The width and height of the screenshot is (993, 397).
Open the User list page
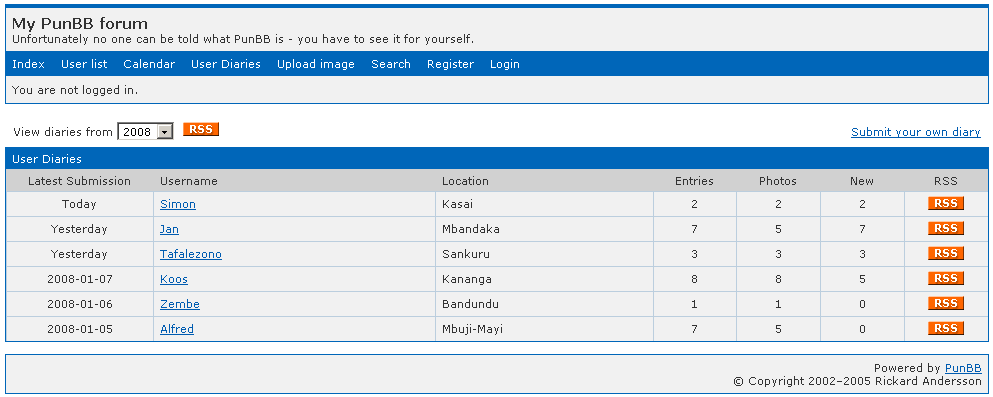(x=84, y=64)
